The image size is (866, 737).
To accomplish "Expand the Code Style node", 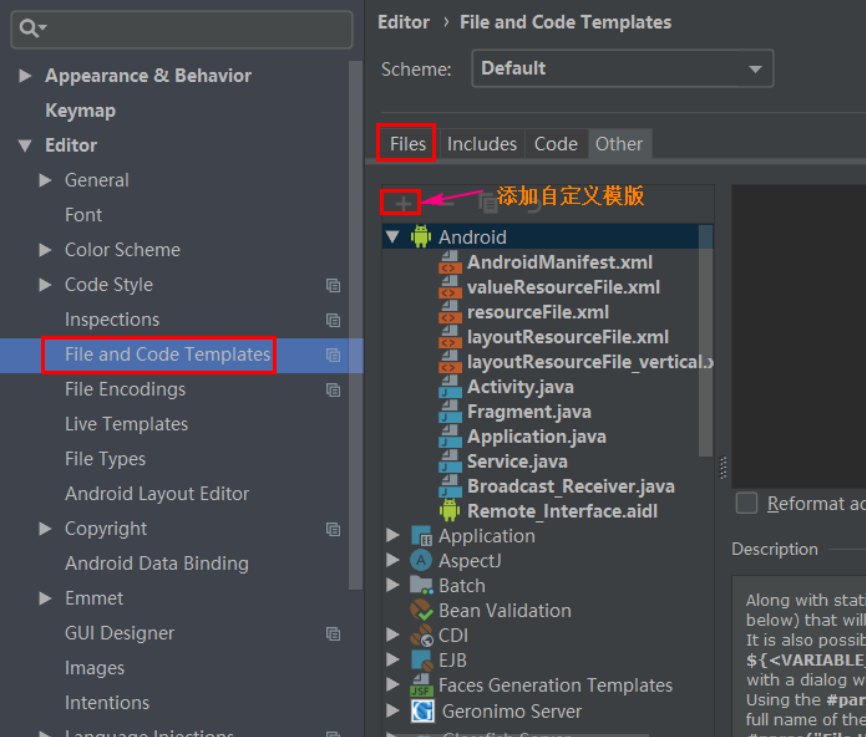I will (x=45, y=285).
